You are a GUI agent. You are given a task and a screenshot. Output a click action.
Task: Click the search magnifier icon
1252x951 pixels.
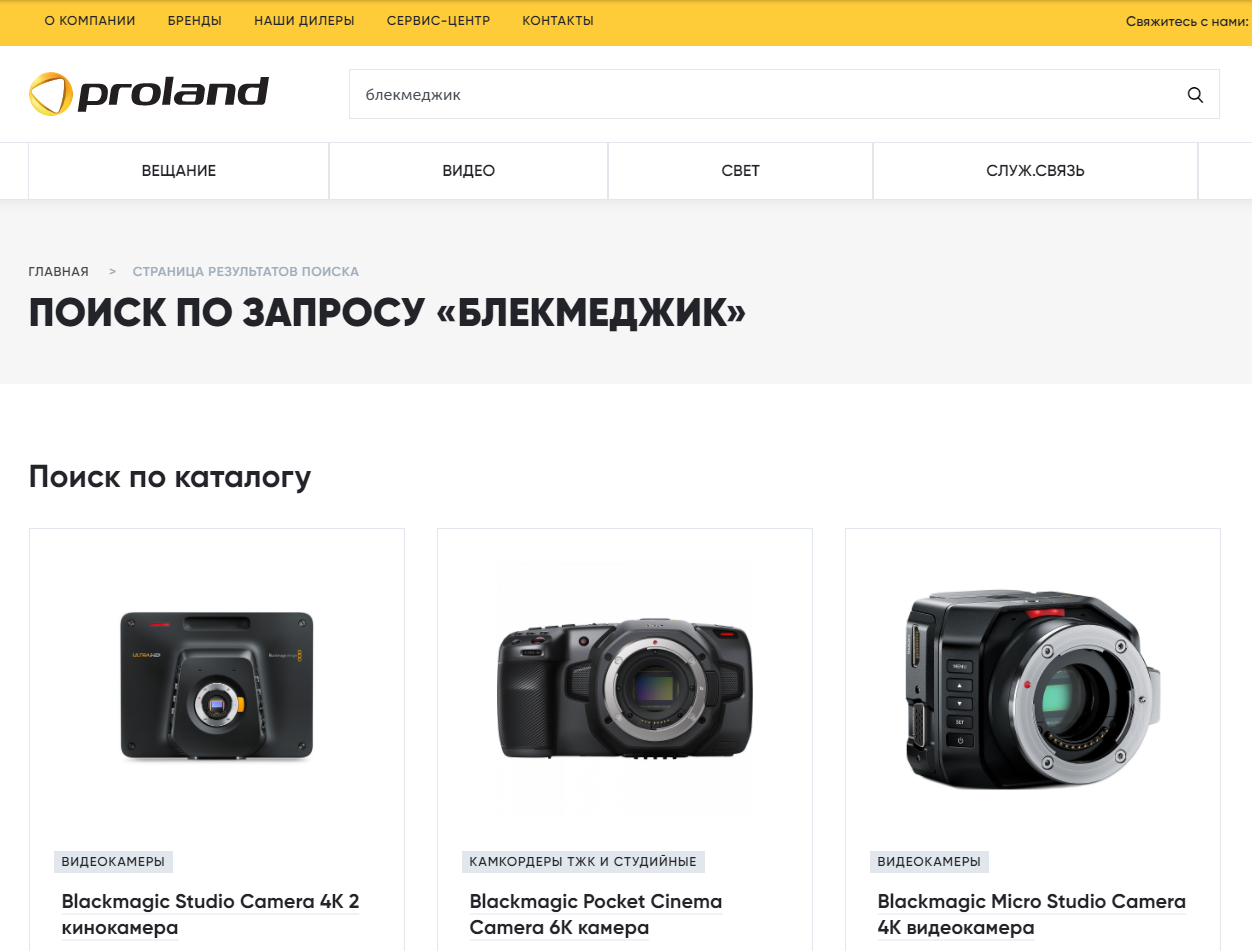point(1195,95)
